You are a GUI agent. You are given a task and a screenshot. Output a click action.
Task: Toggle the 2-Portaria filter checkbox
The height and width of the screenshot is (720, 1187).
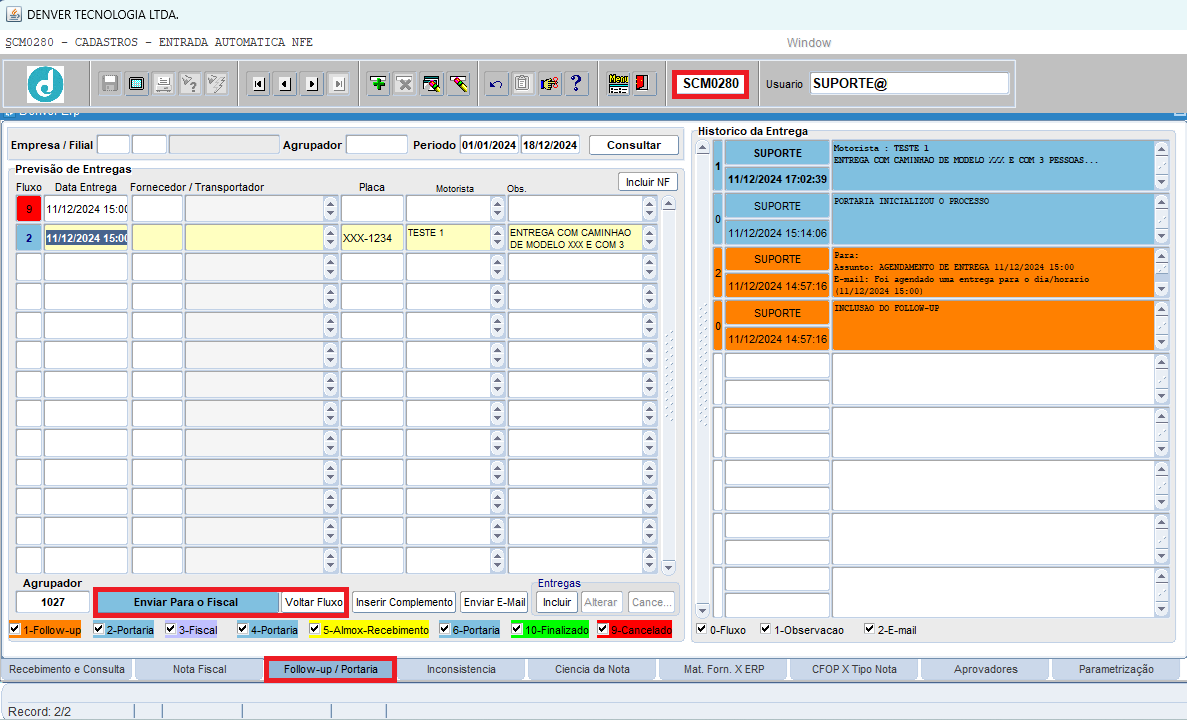coord(98,629)
